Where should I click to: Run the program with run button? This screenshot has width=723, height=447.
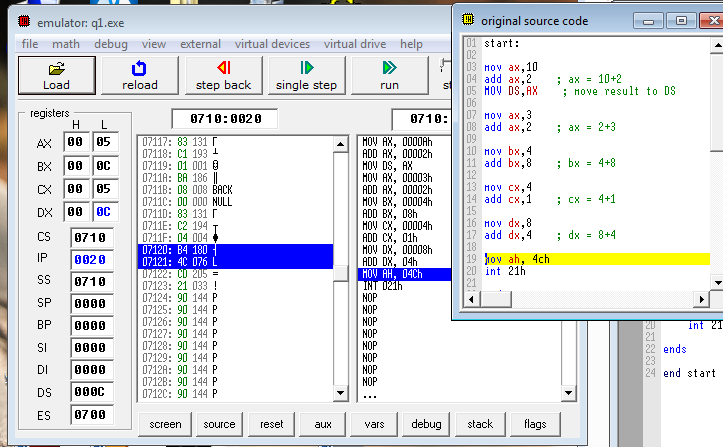pyautogui.click(x=389, y=75)
